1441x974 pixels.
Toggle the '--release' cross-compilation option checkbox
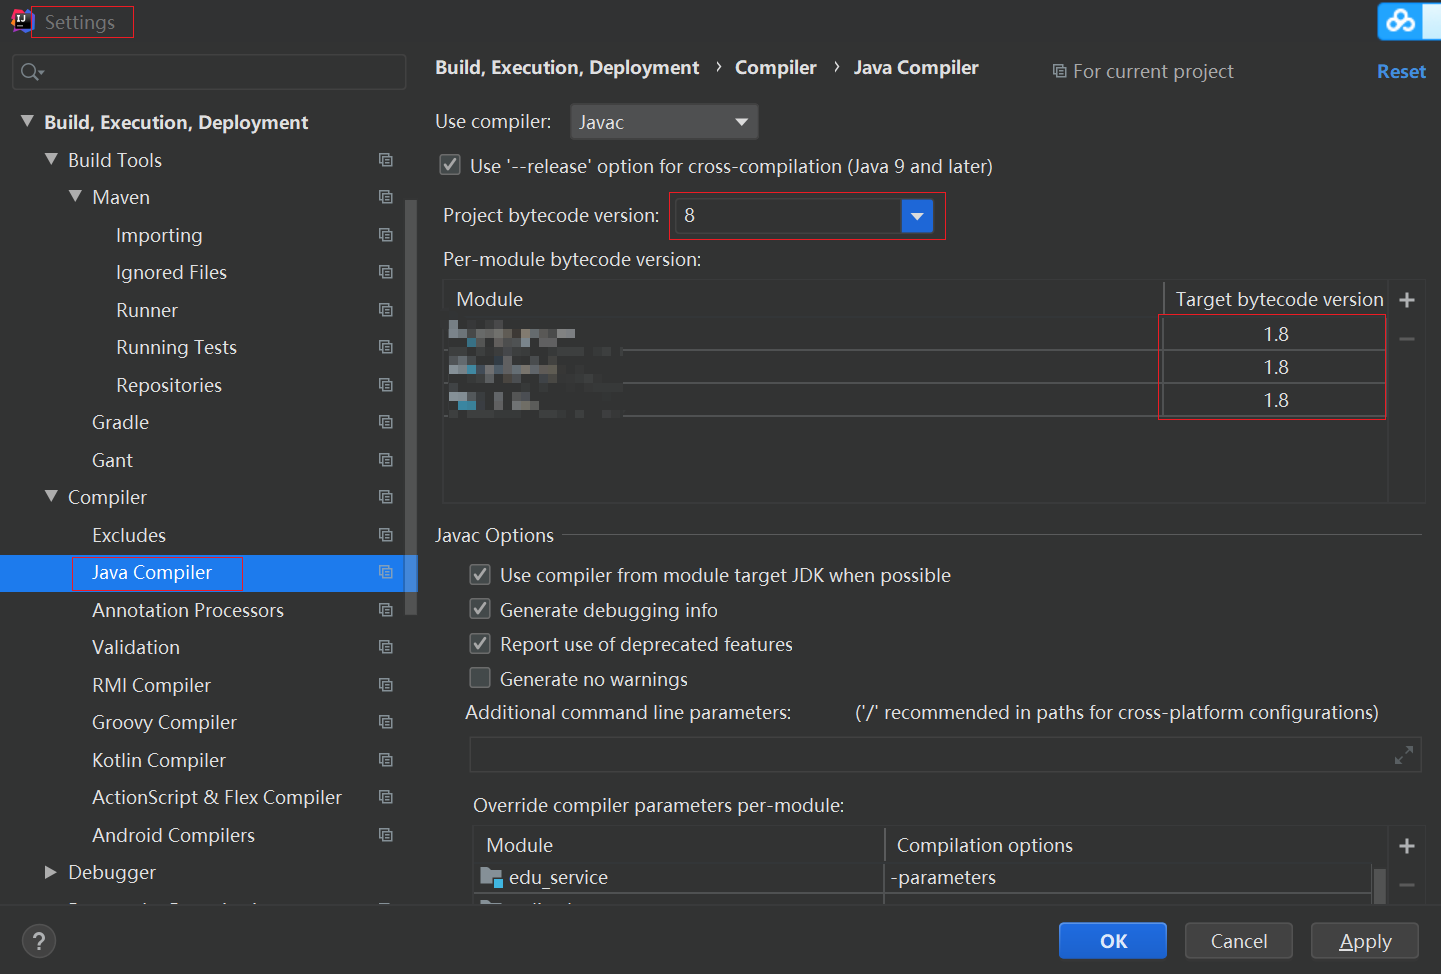[450, 165]
